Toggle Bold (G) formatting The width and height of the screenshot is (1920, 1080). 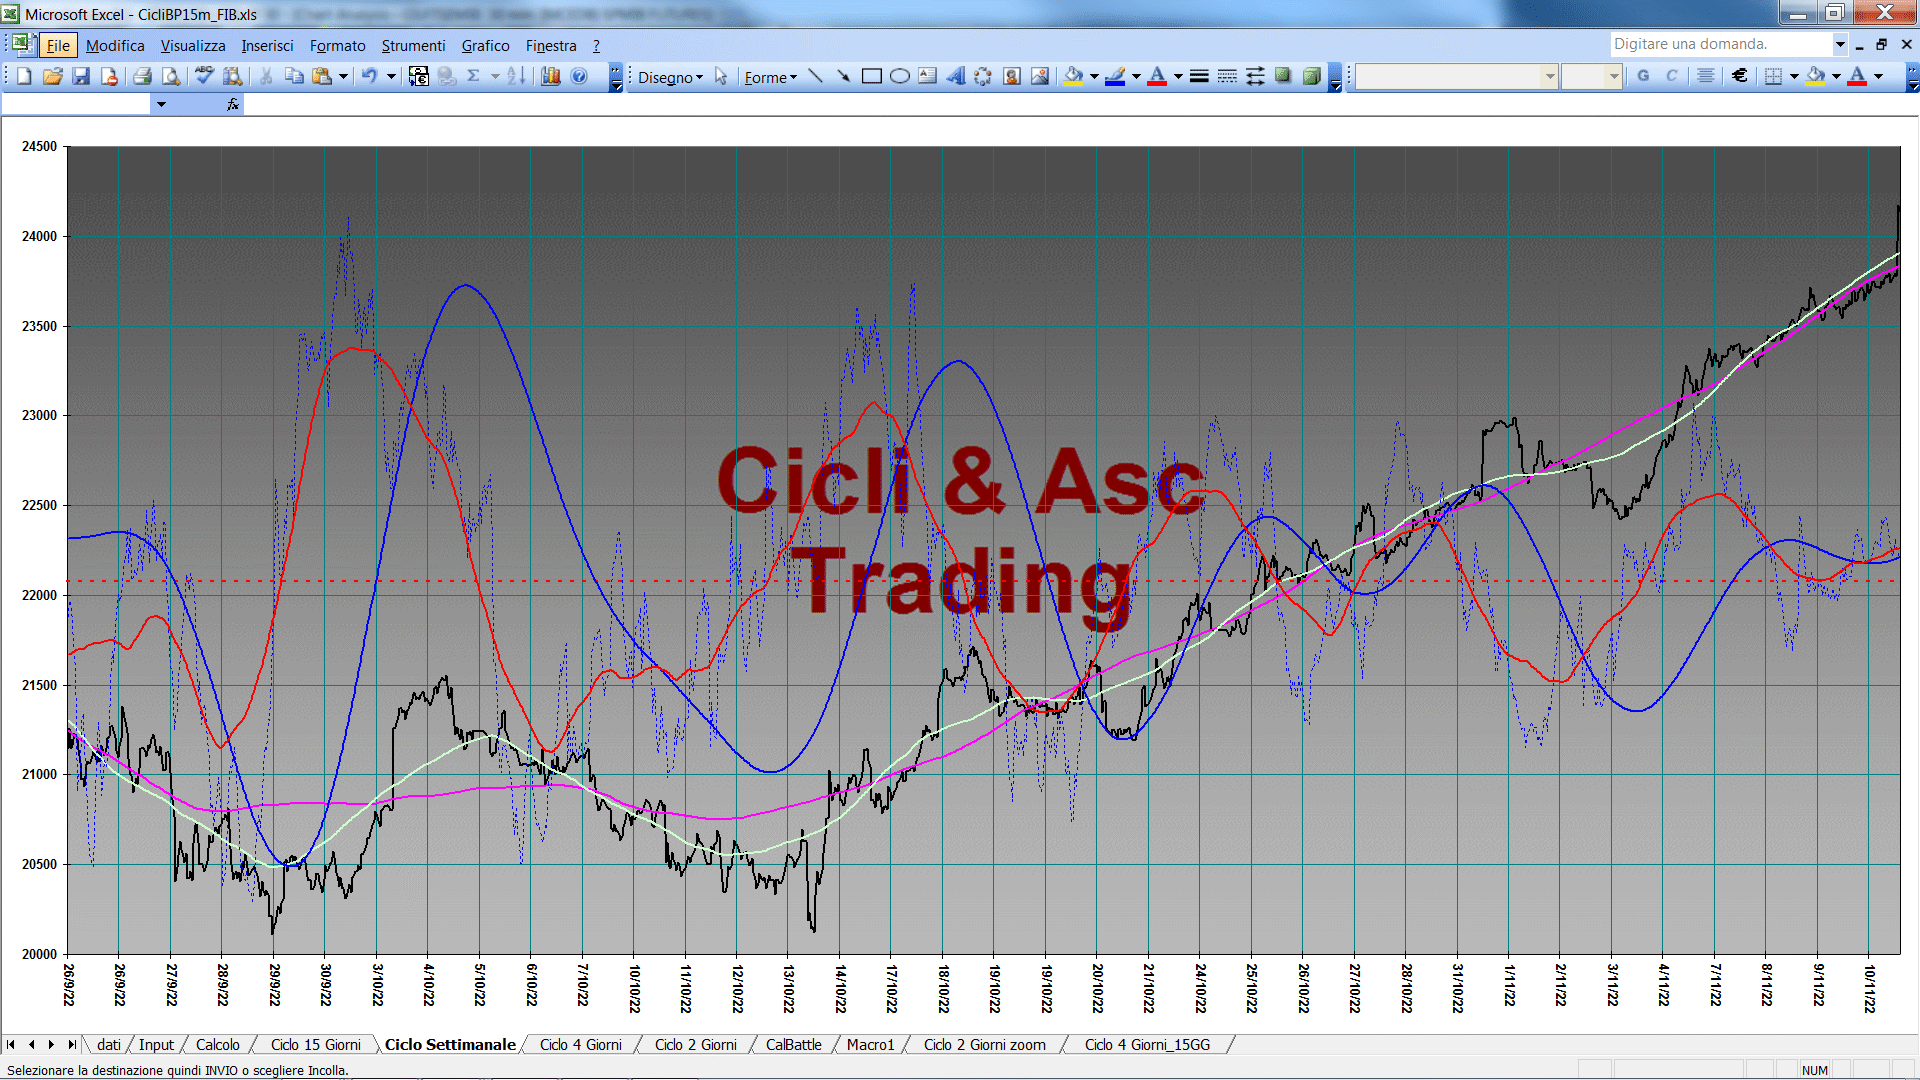1643,76
